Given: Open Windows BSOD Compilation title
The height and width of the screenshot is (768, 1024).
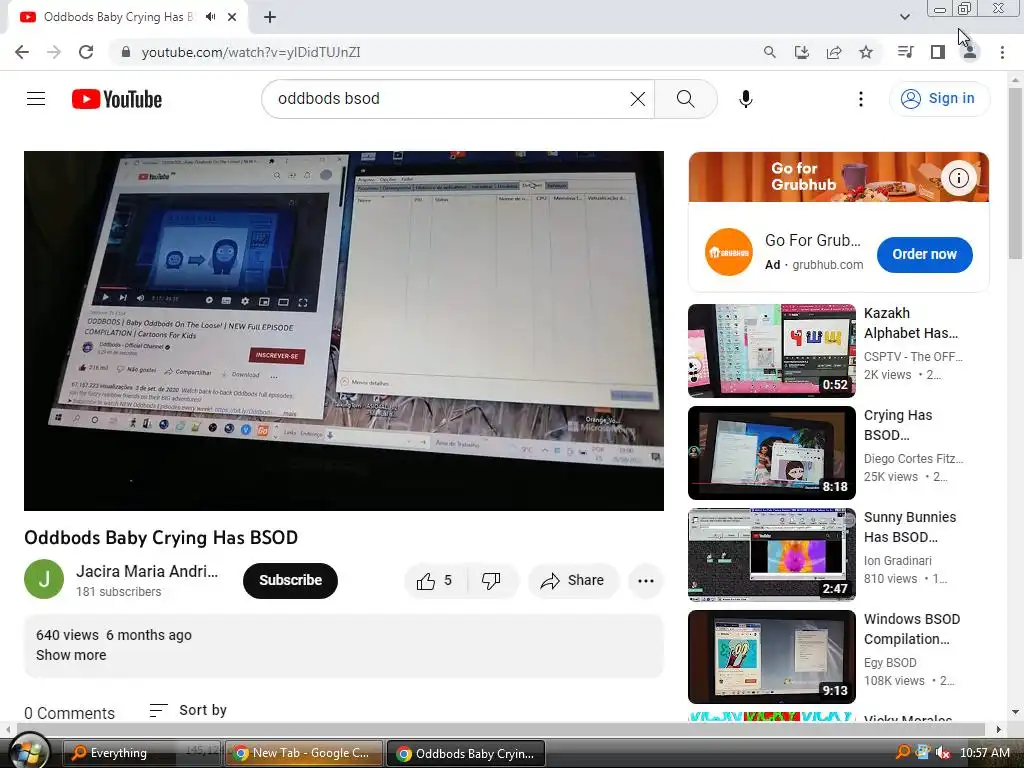Looking at the screenshot, I should tap(912, 629).
